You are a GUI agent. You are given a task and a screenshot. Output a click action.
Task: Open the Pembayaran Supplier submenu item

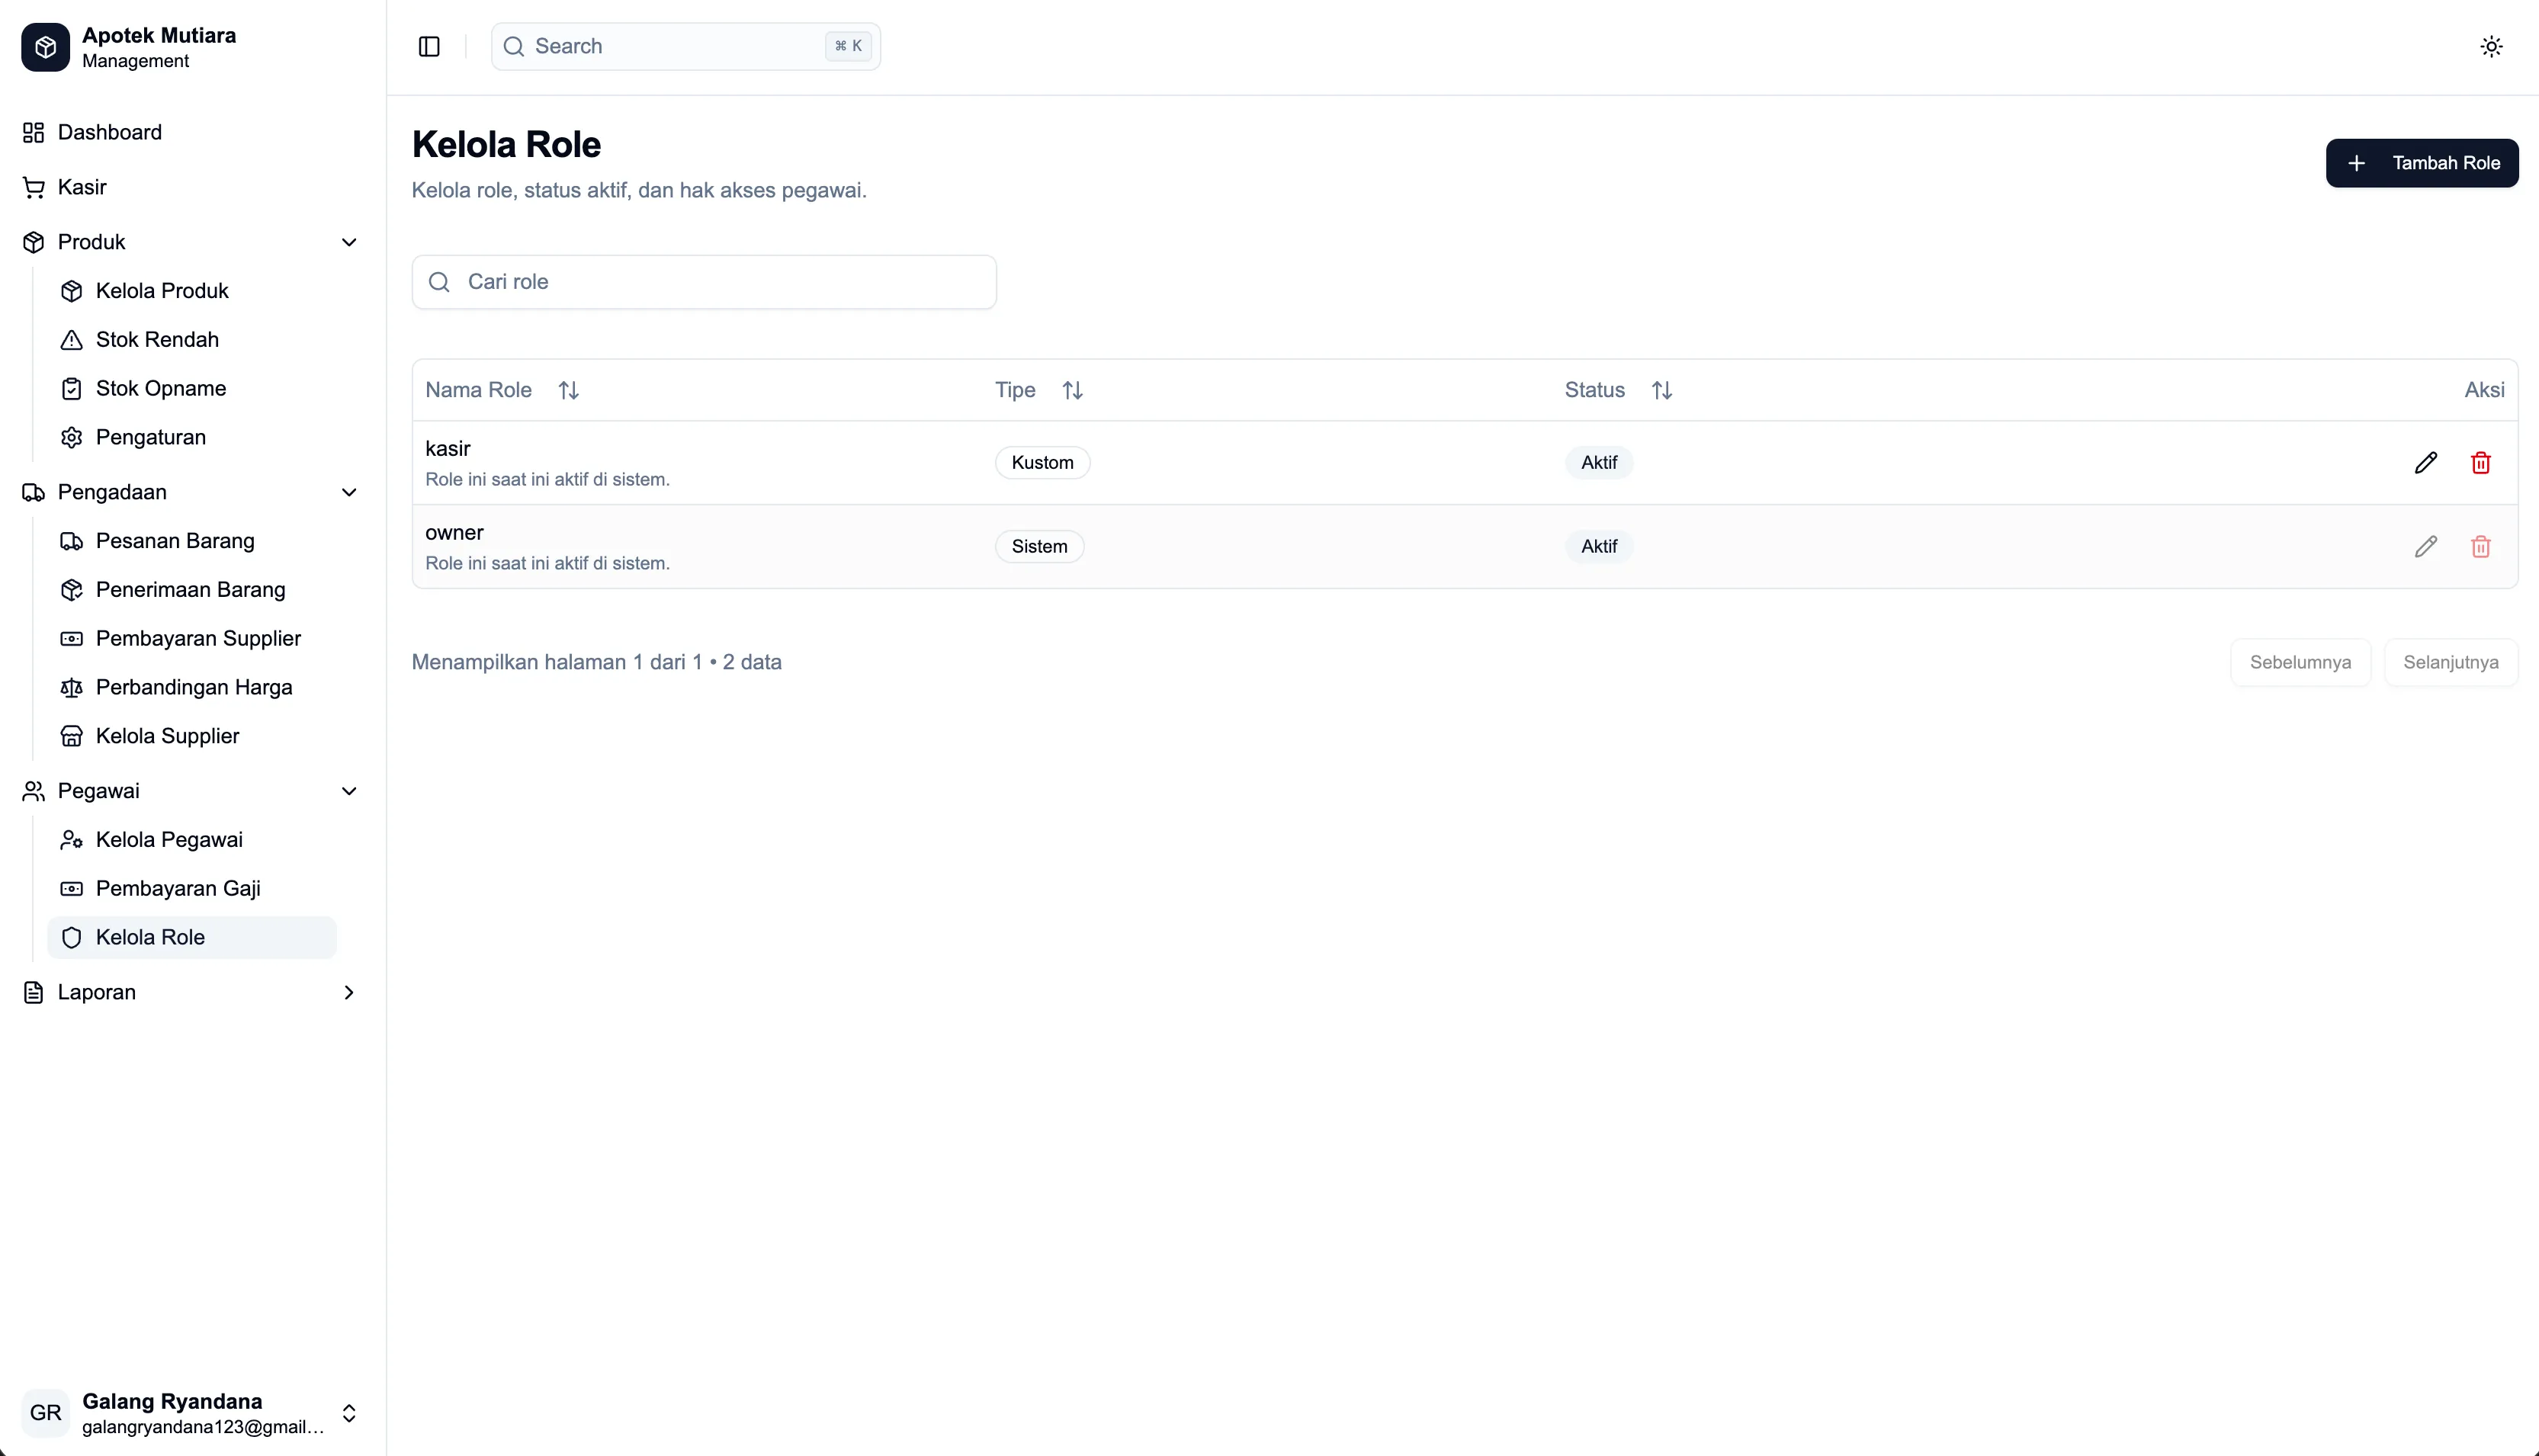[192, 639]
